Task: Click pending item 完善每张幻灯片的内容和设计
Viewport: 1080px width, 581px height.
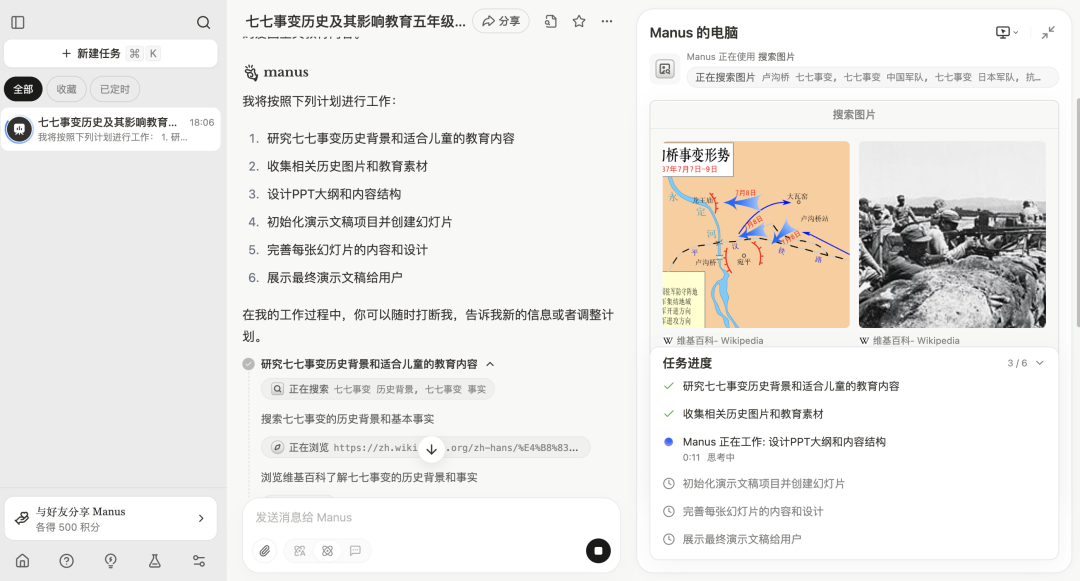Action: tap(753, 511)
